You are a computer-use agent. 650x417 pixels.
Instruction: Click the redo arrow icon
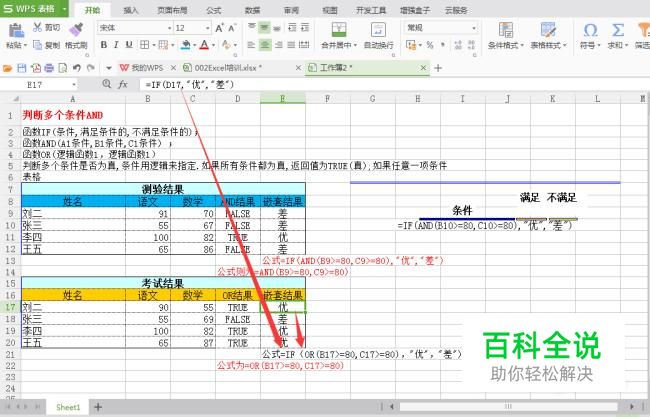tap(90, 68)
